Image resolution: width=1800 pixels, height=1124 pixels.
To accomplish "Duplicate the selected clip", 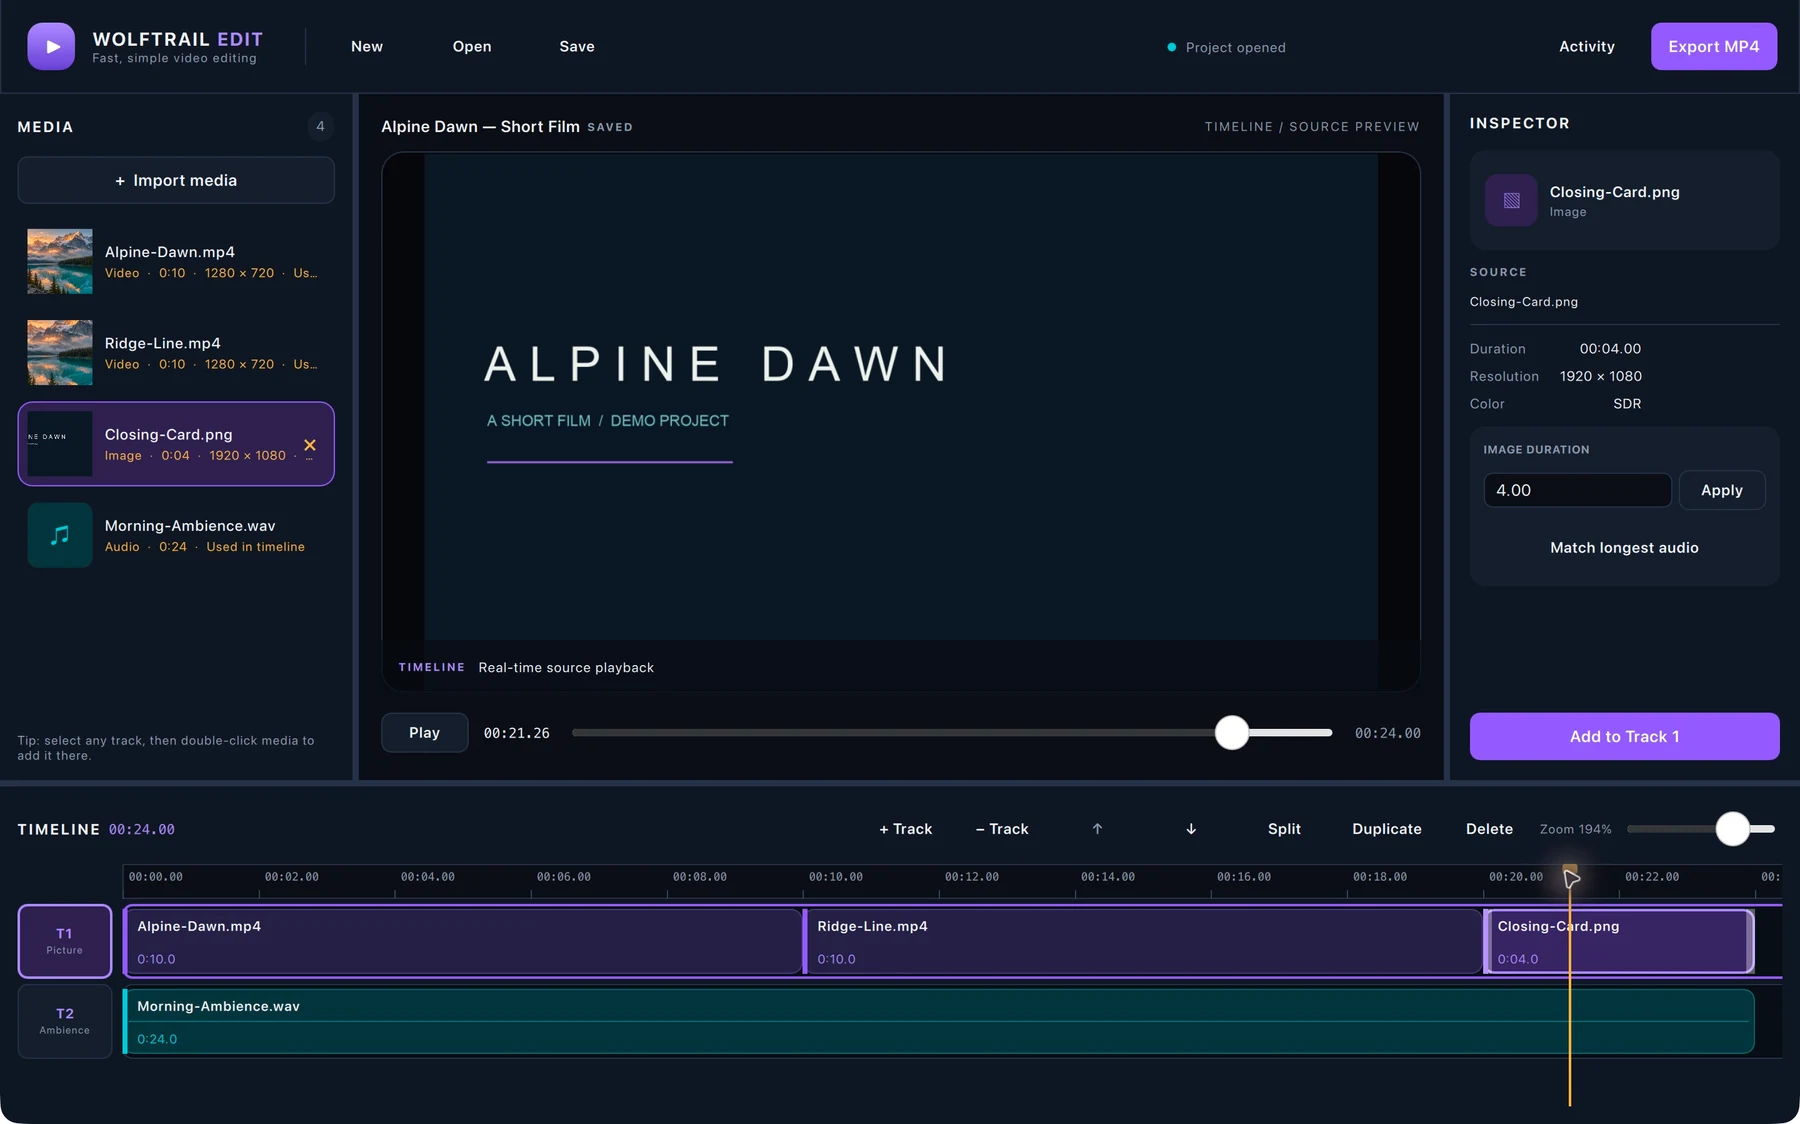I will [x=1386, y=829].
